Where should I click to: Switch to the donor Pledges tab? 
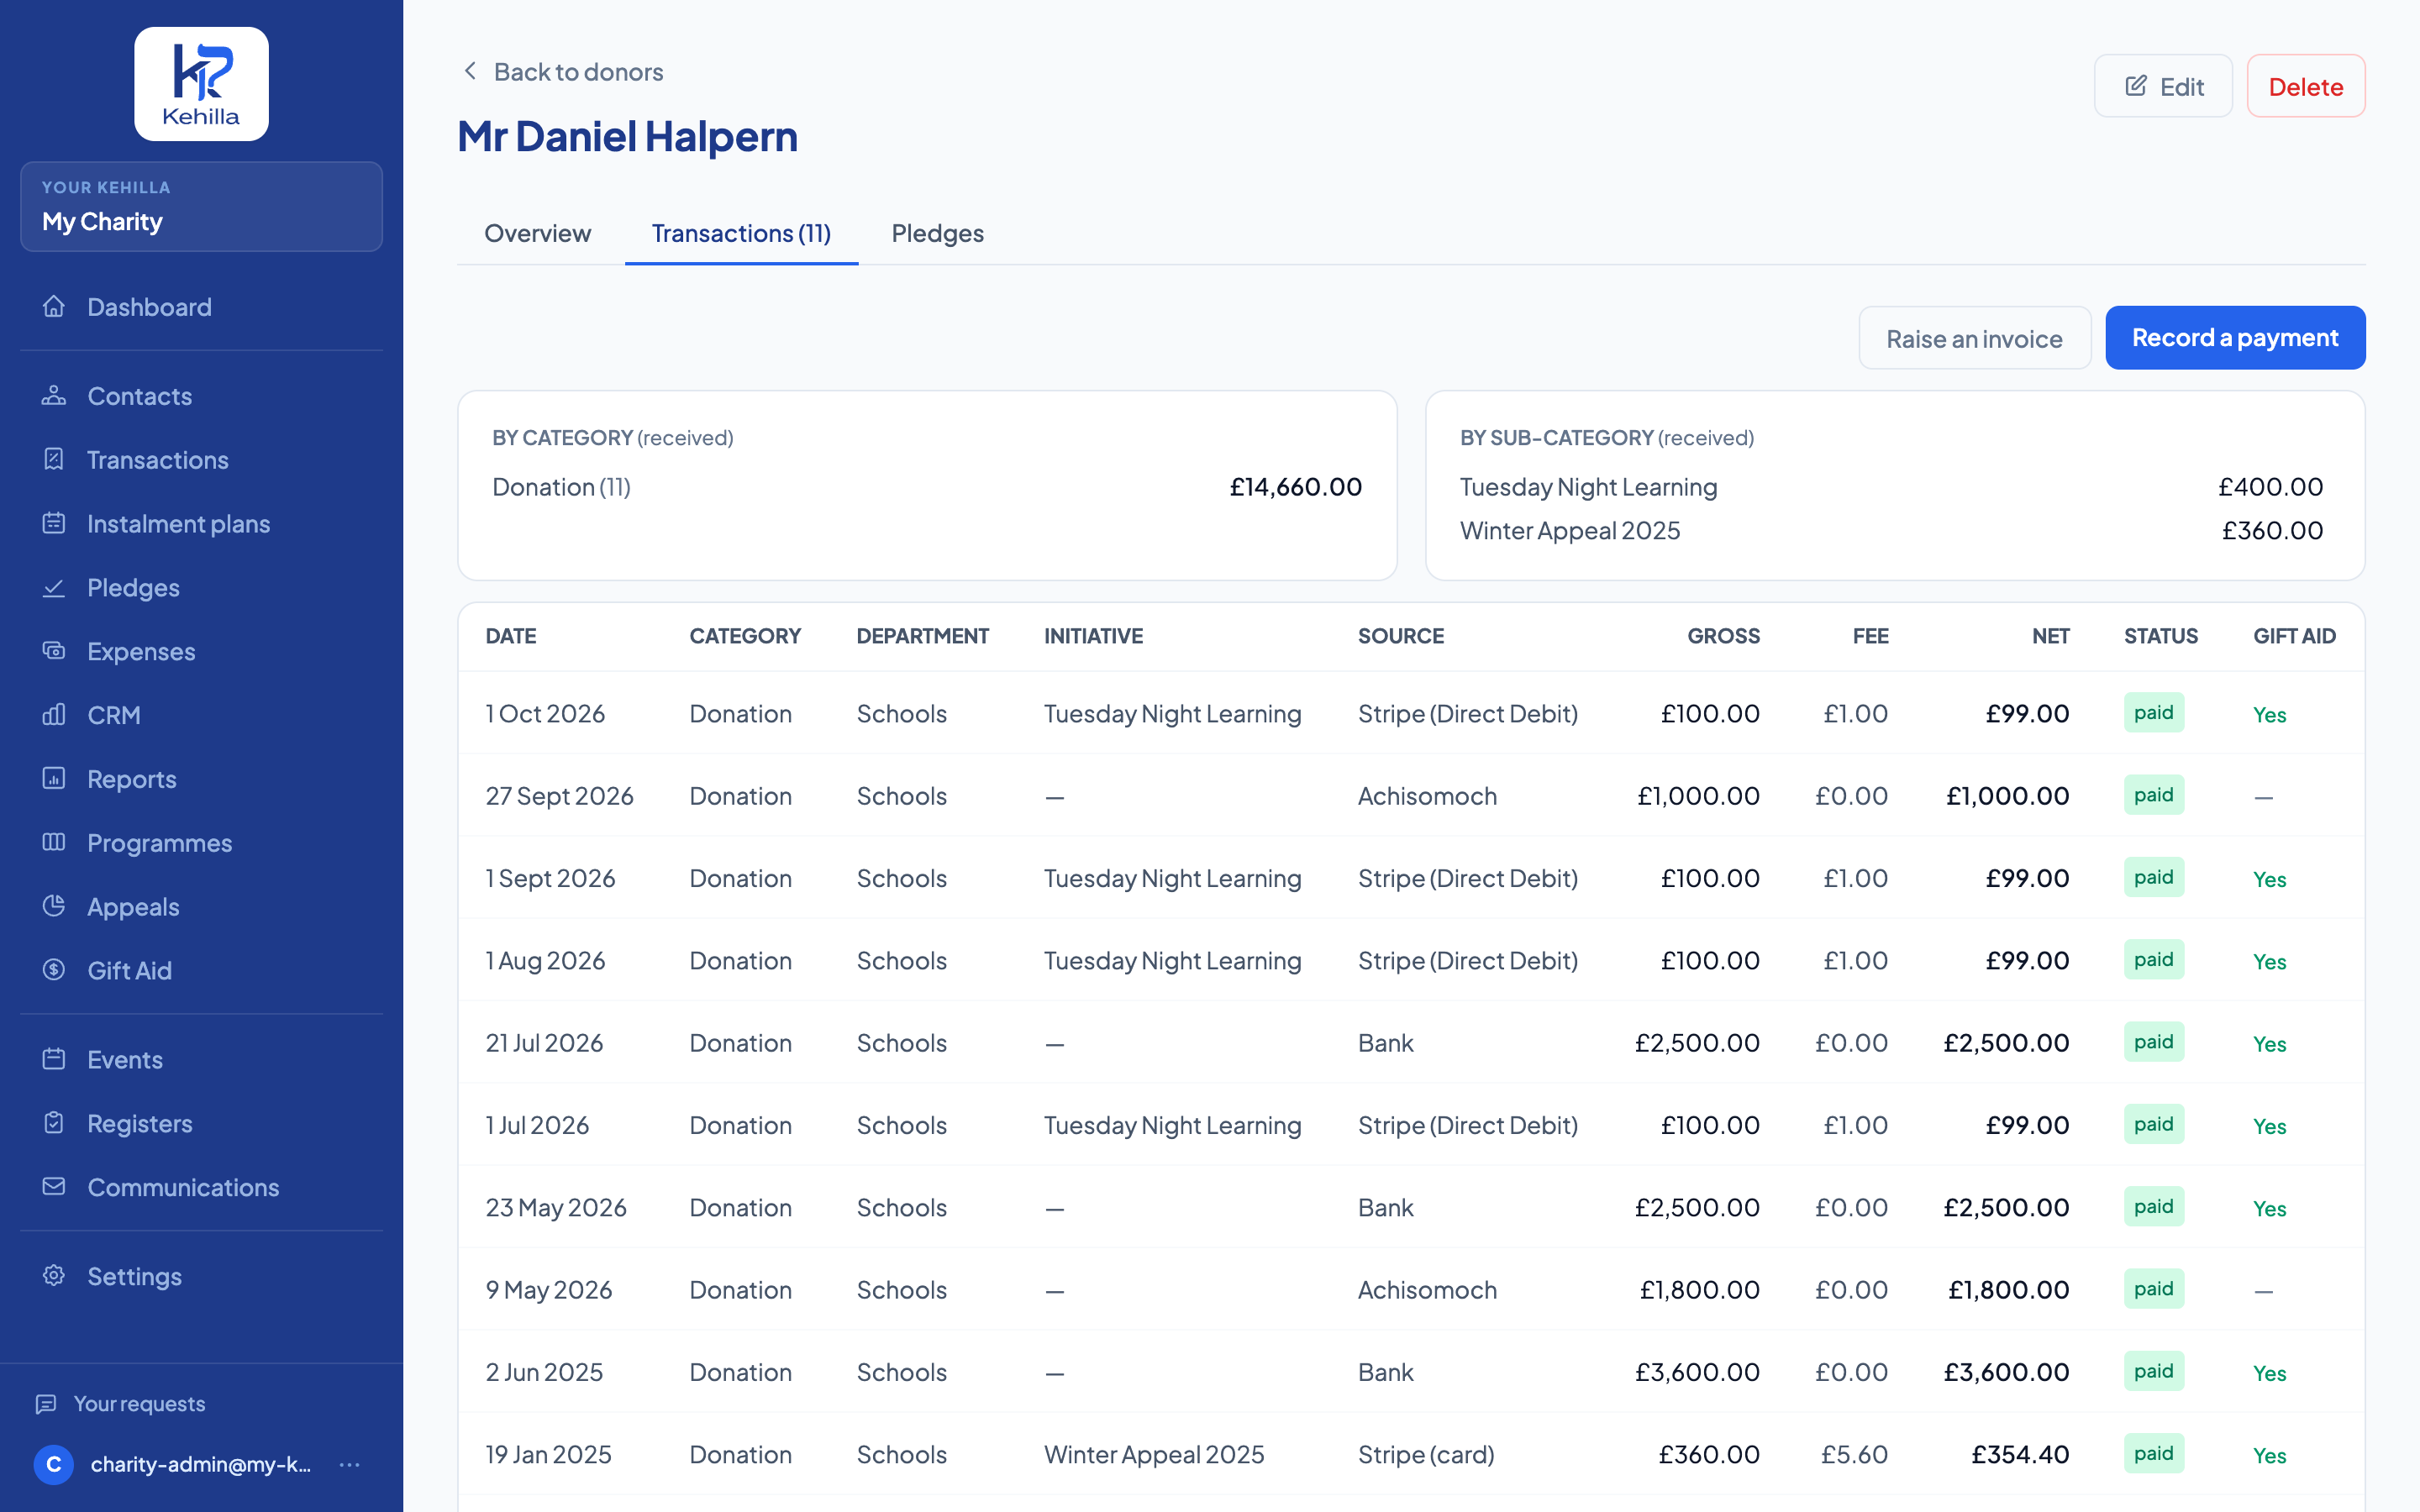click(937, 233)
